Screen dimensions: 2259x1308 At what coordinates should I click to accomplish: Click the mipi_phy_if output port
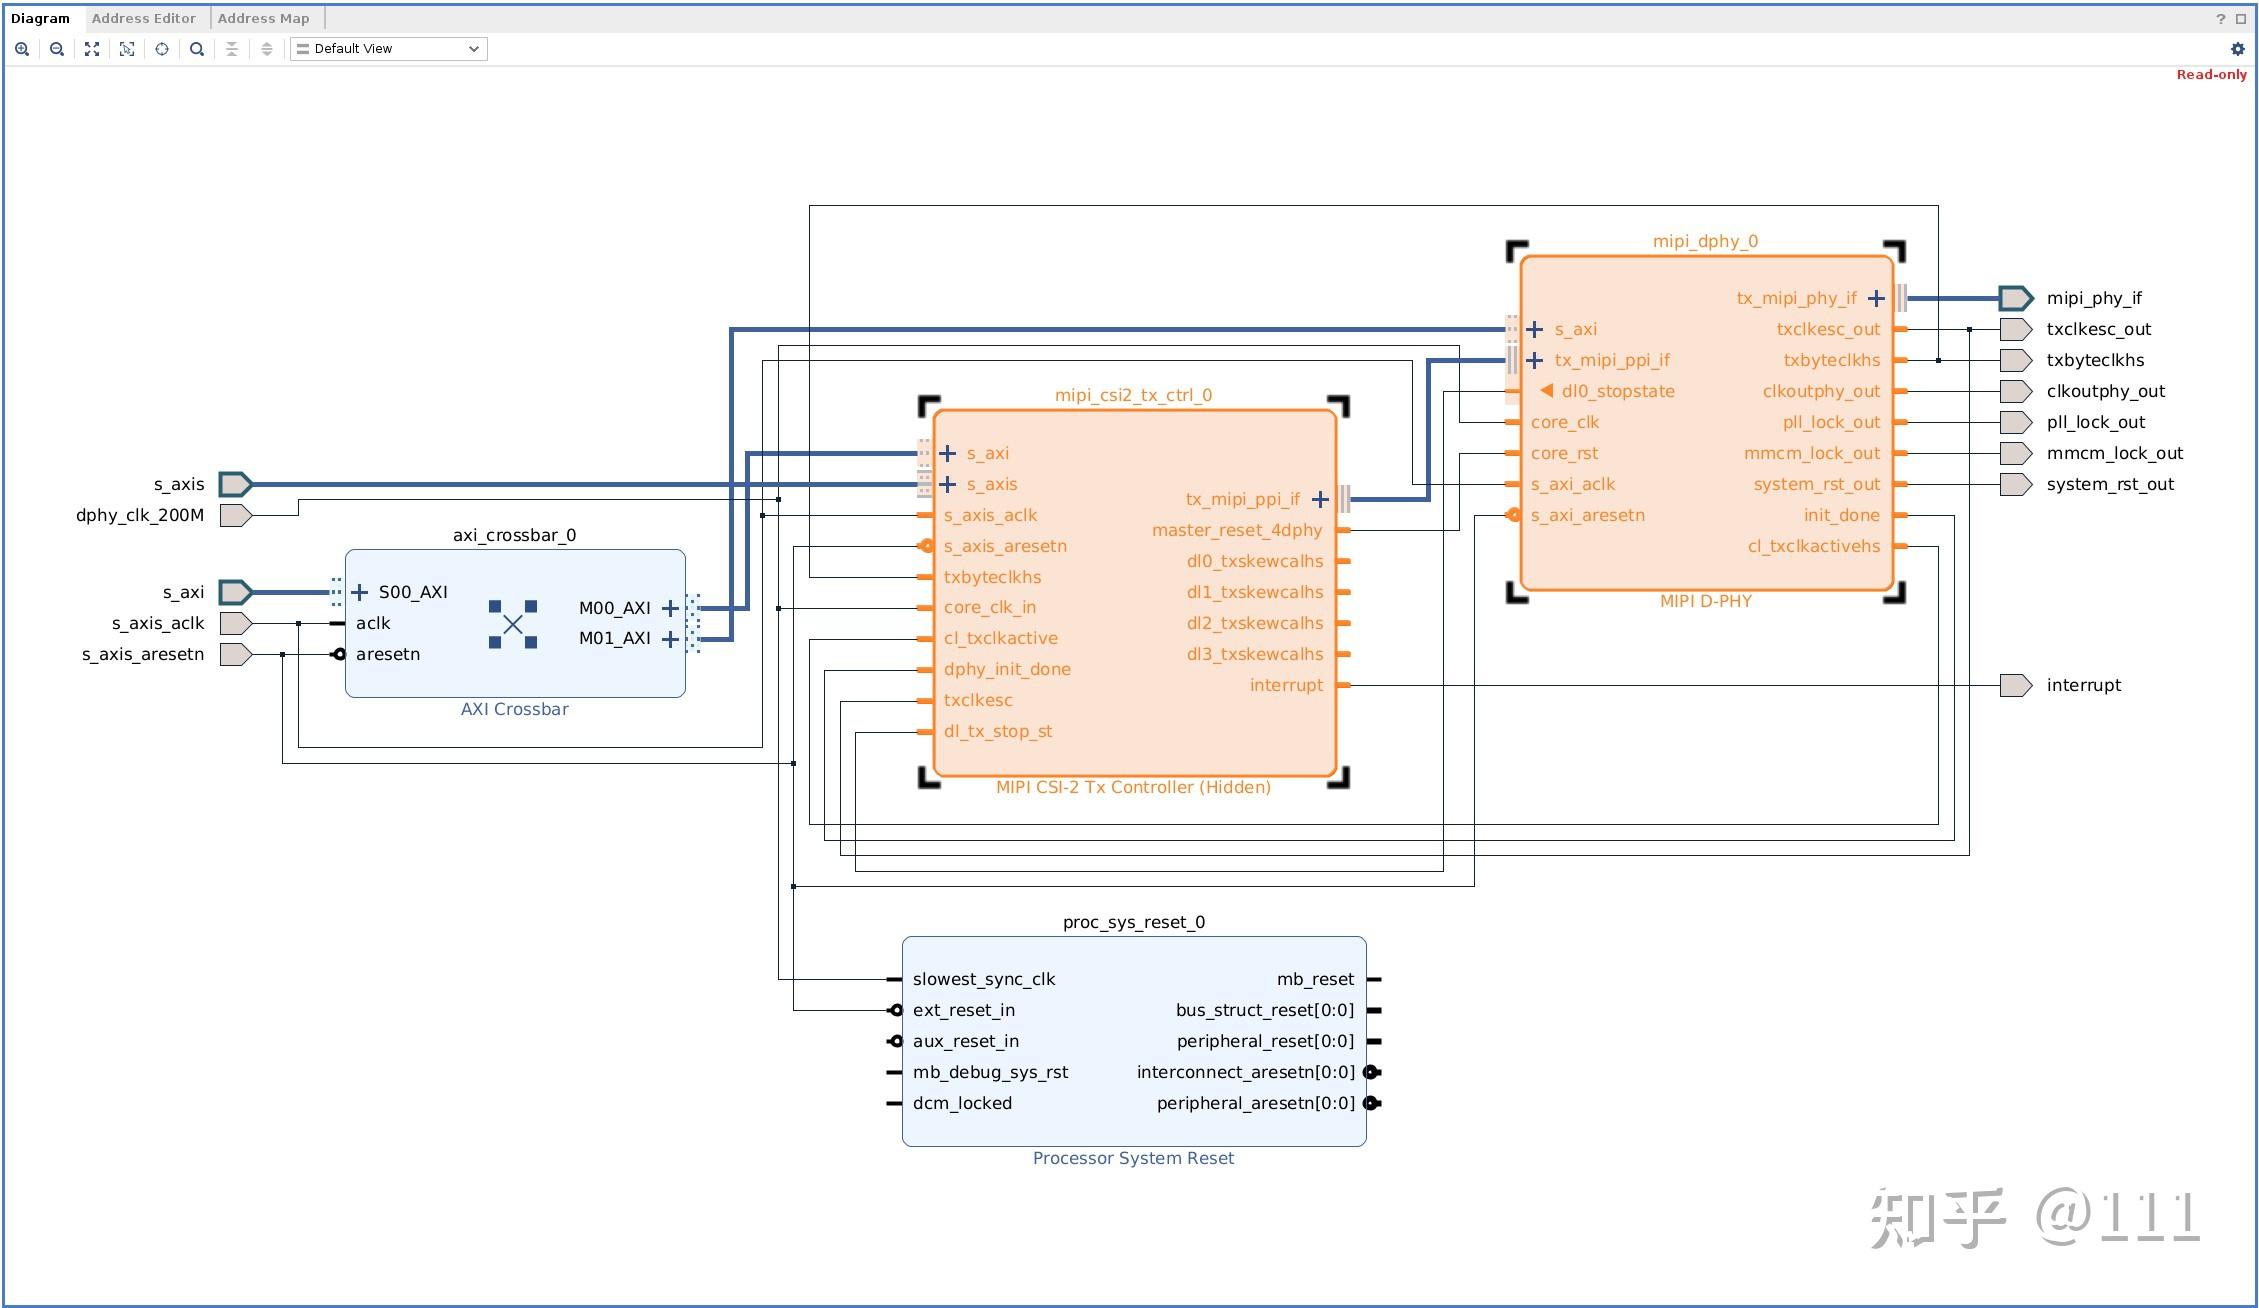(2015, 298)
